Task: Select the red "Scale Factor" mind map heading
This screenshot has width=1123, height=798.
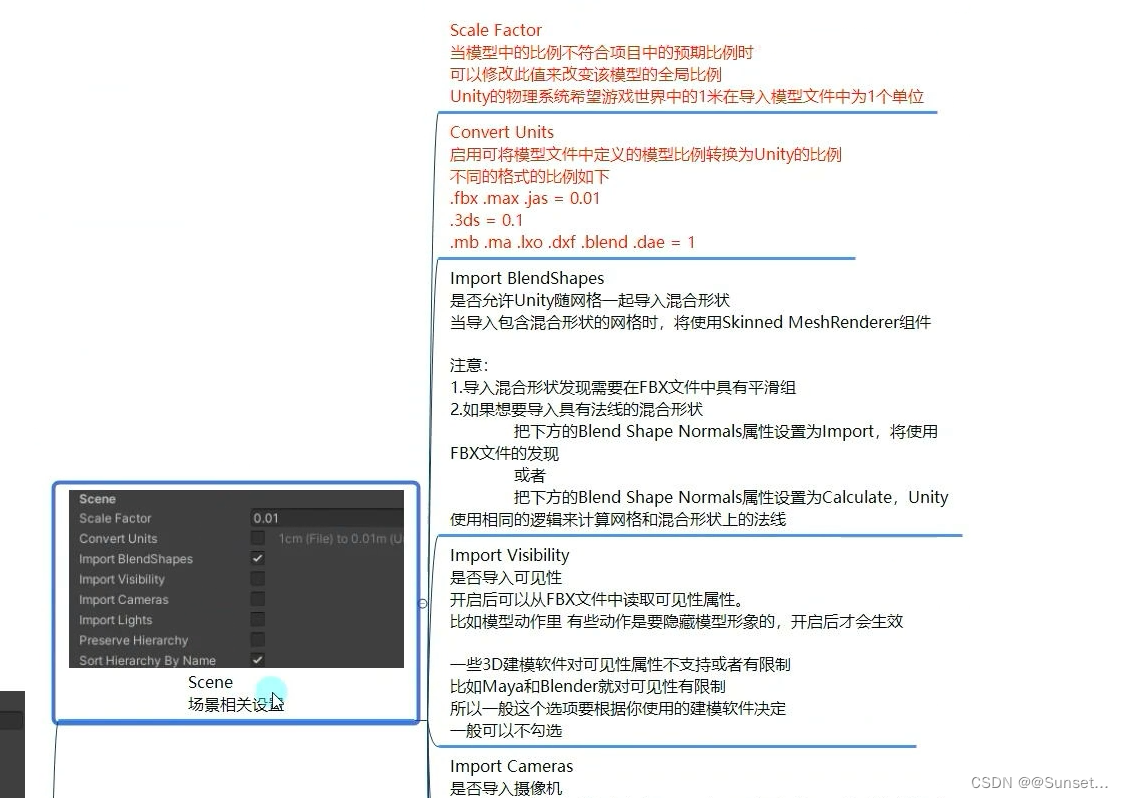Action: pos(496,30)
